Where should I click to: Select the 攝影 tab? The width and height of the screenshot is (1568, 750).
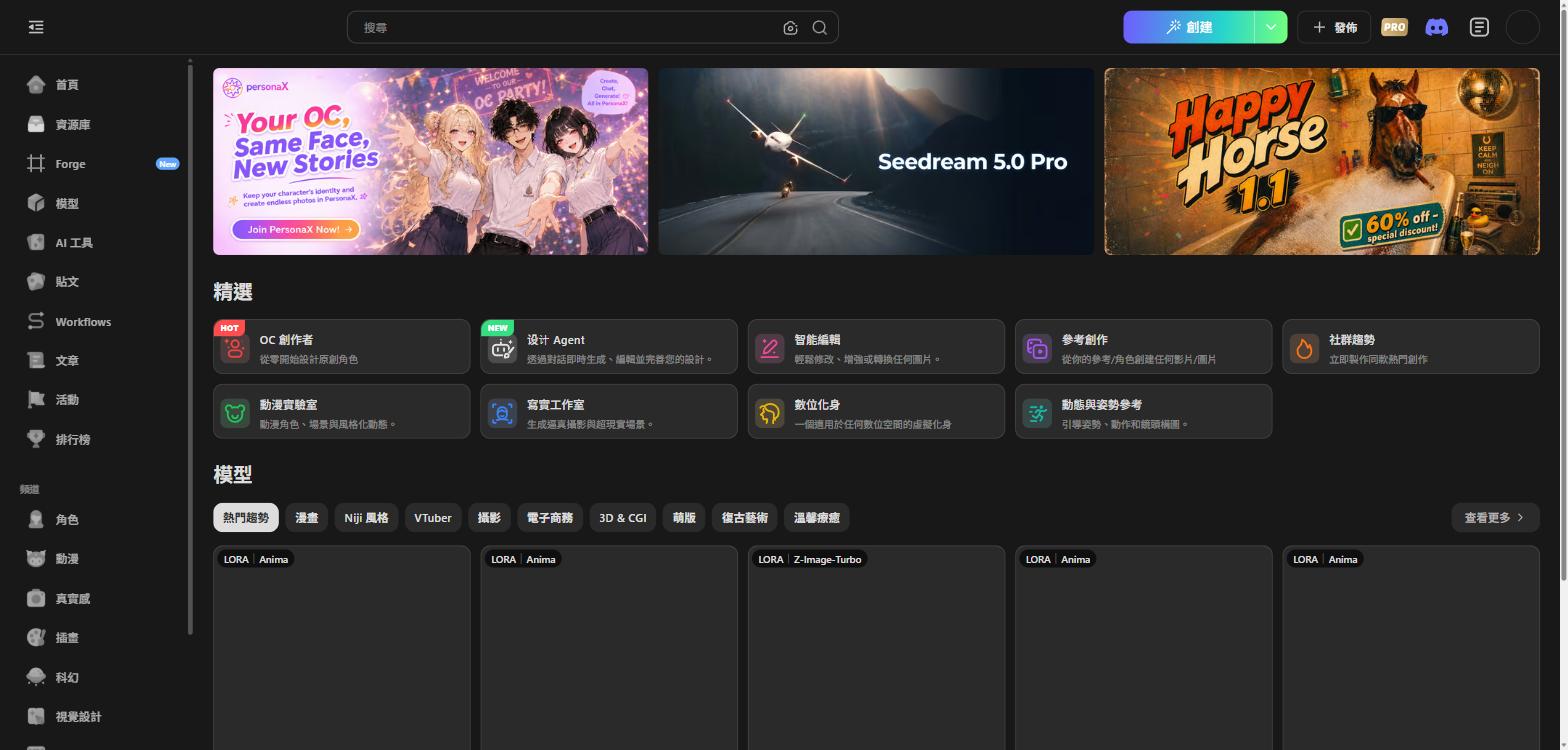[489, 517]
